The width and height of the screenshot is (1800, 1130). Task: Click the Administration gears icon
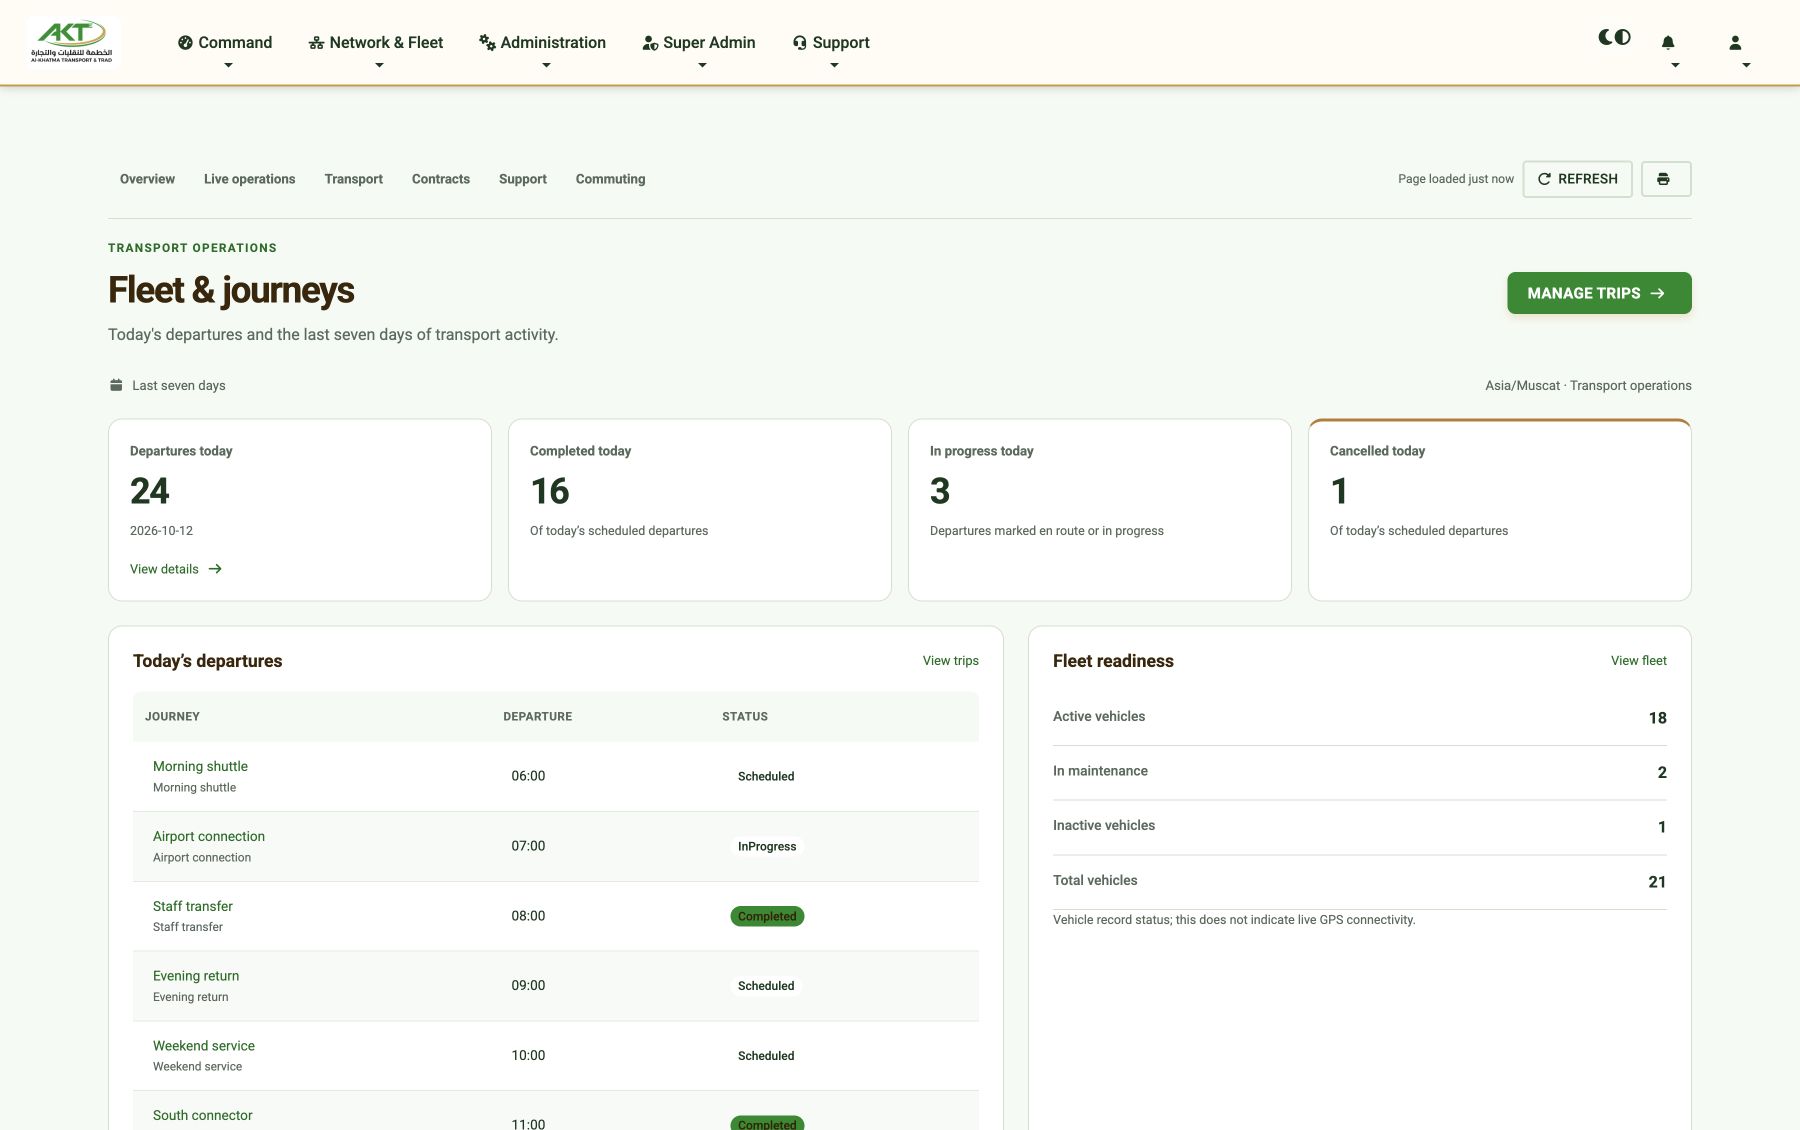487,42
